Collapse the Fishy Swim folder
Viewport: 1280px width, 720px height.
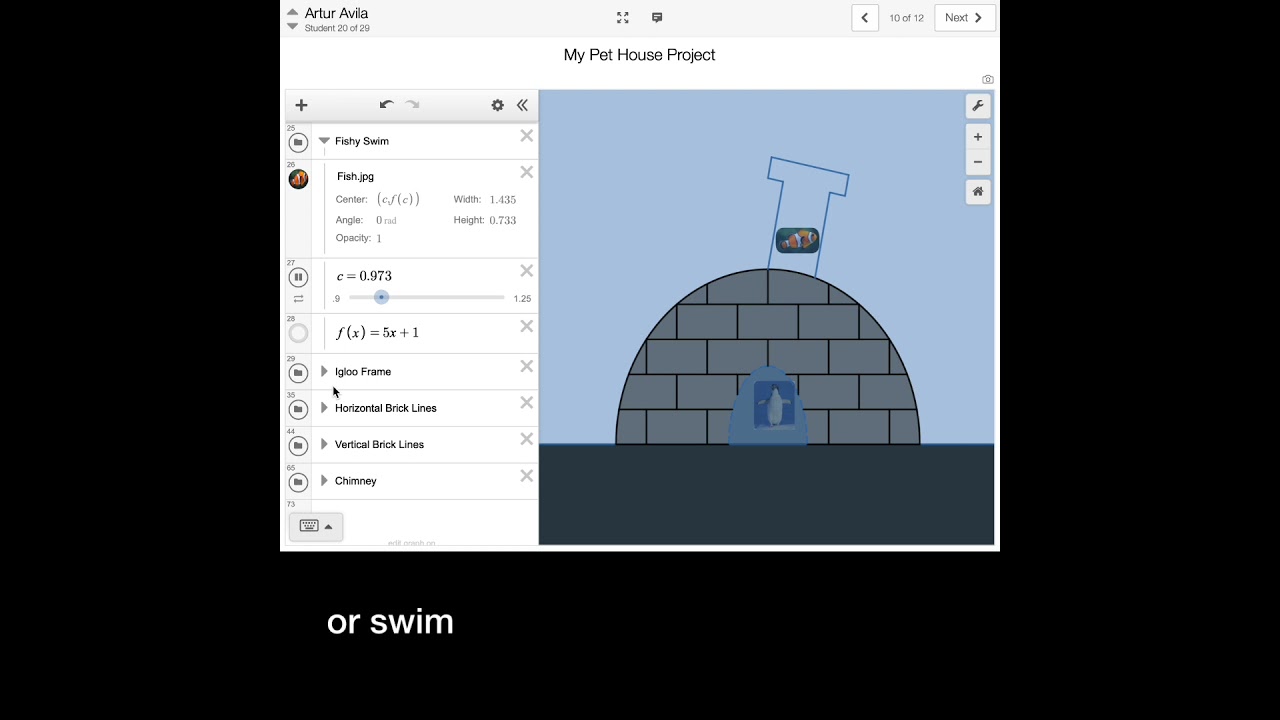(324, 141)
